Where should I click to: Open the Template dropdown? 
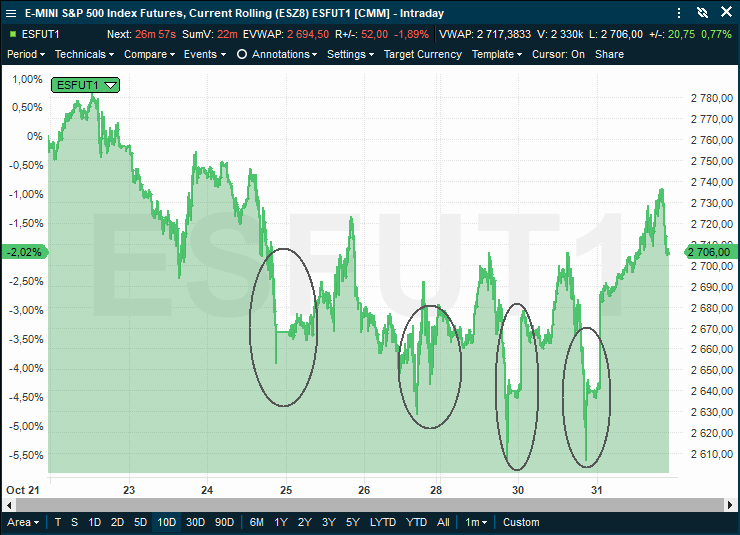(497, 54)
